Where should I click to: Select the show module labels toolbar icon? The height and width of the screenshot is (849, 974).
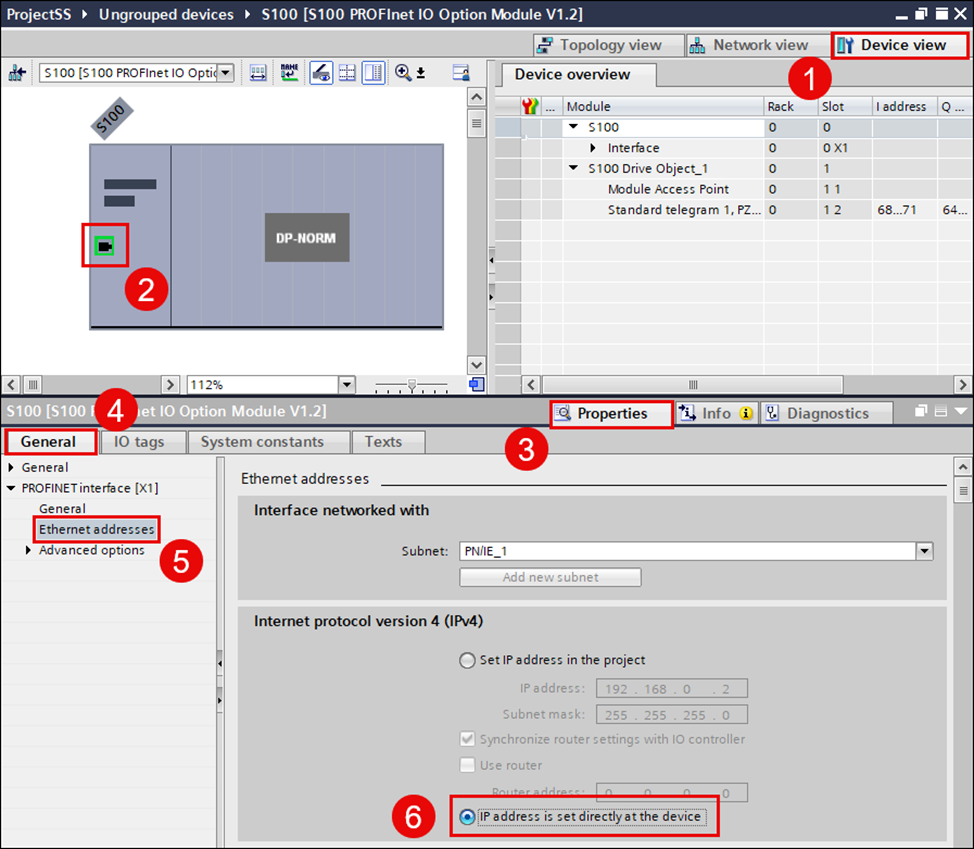[288, 74]
